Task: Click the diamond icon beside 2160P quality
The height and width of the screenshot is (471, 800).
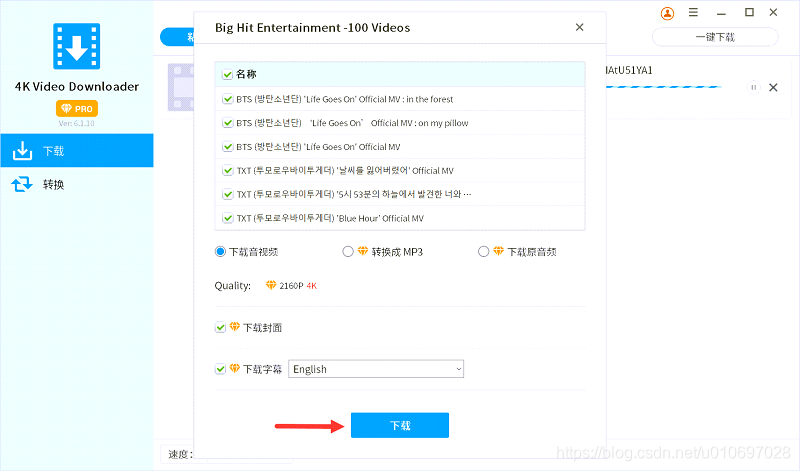Action: point(271,285)
